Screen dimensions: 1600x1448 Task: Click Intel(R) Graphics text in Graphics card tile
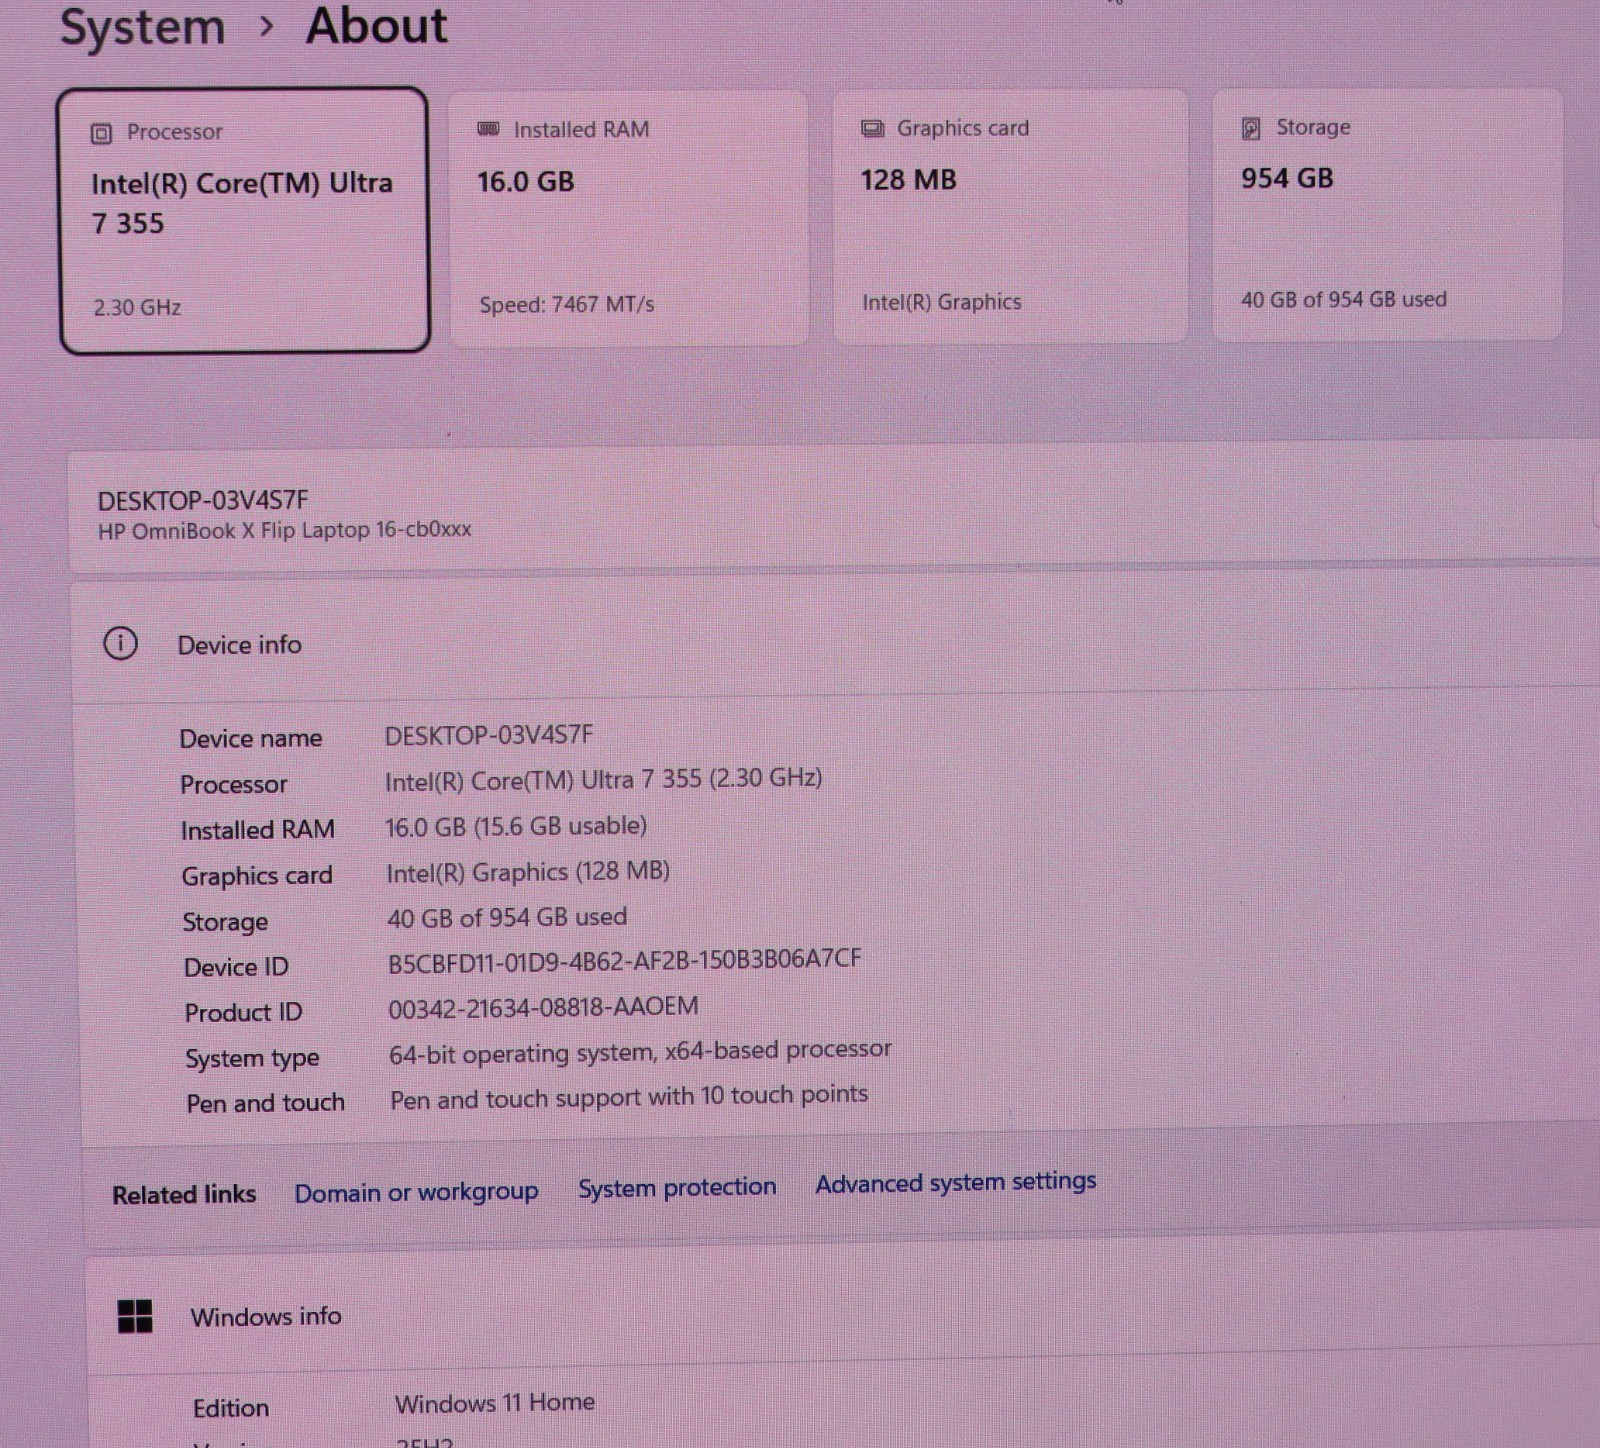click(942, 302)
